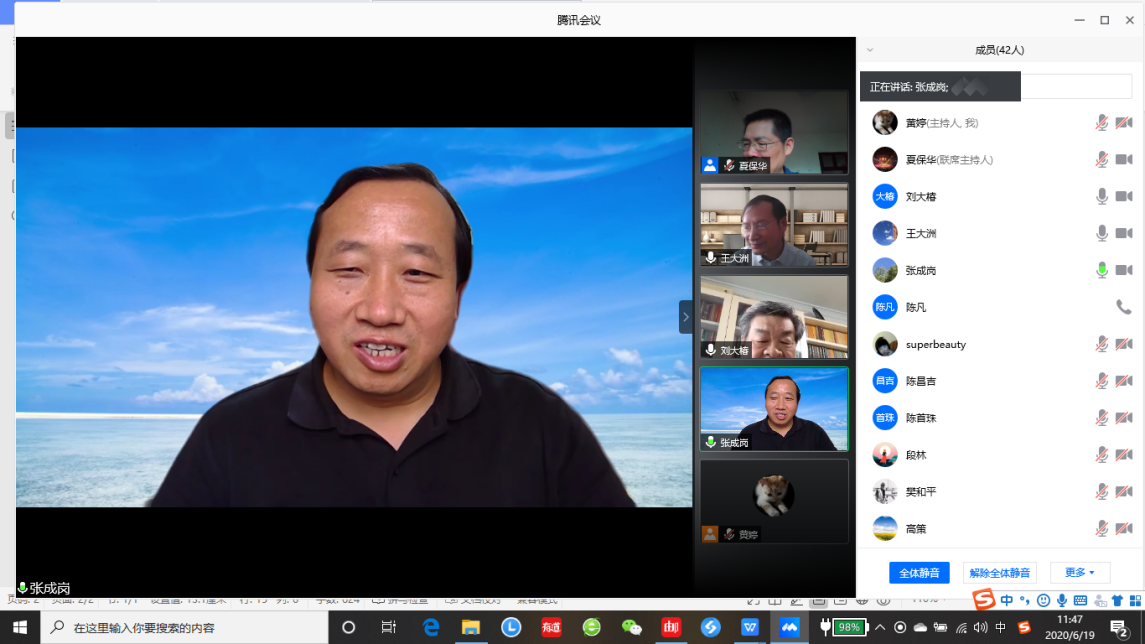The height and width of the screenshot is (644, 1145).
Task: Click the 解除全体静音 button
Action: coord(999,573)
